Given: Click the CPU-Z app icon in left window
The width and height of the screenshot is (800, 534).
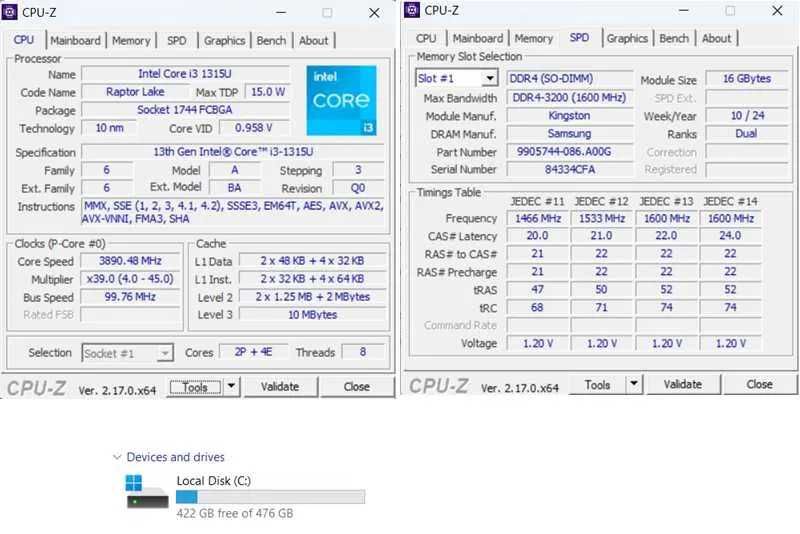Looking at the screenshot, I should (x=9, y=12).
